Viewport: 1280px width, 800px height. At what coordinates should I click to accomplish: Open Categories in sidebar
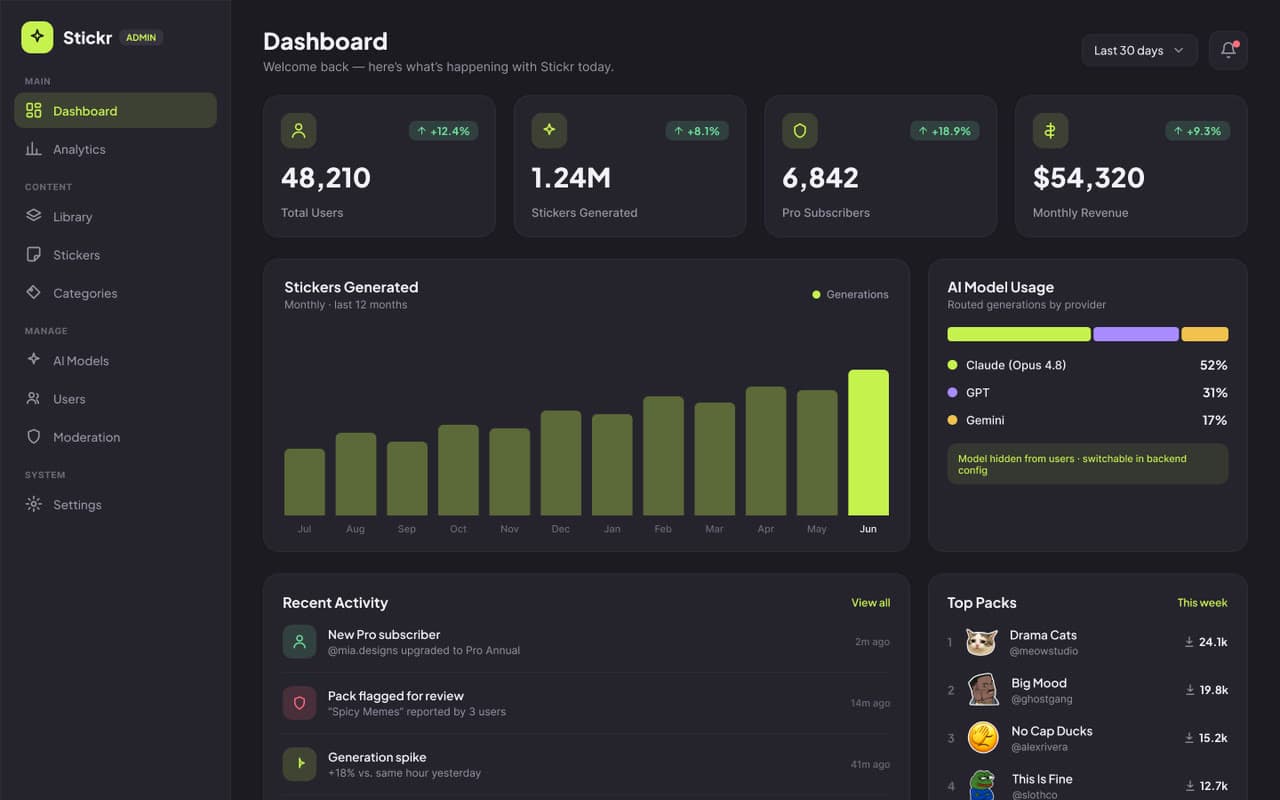click(115, 293)
